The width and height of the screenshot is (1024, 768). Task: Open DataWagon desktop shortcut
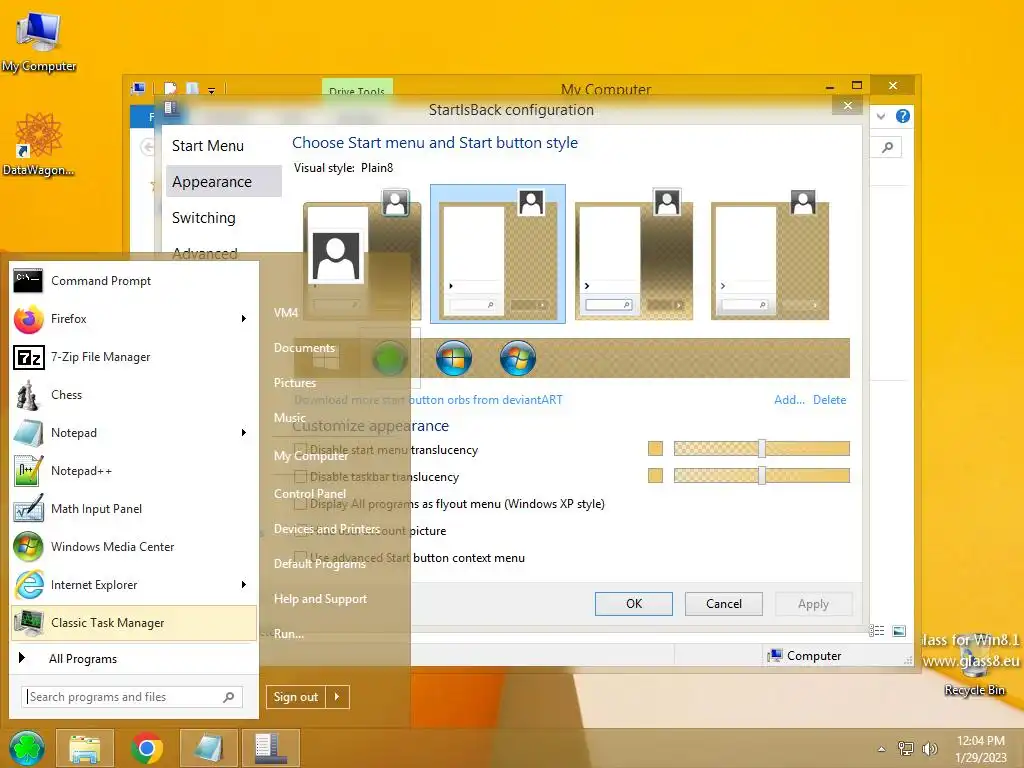coord(39,144)
